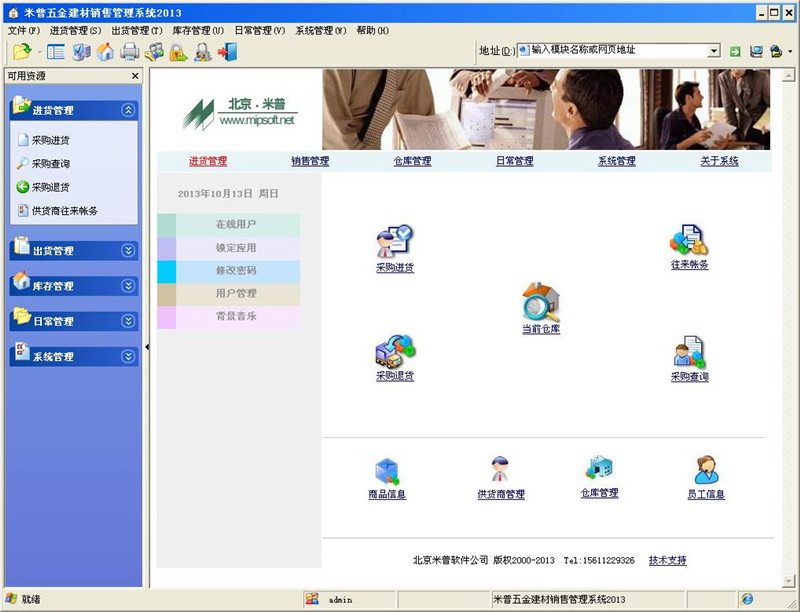Switch to 日常管理 page tab
800x612 pixels.
point(515,161)
